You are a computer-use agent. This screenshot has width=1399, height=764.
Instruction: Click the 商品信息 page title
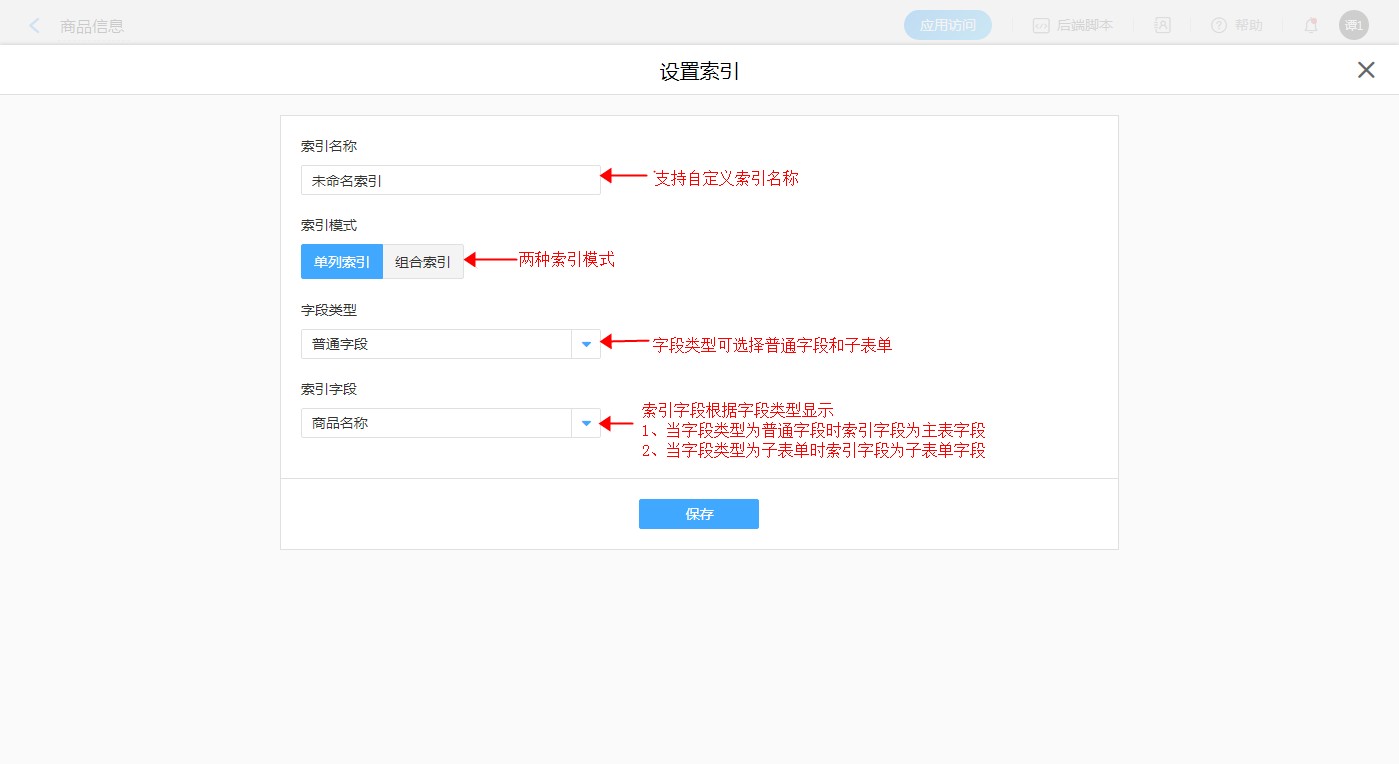[x=92, y=26]
